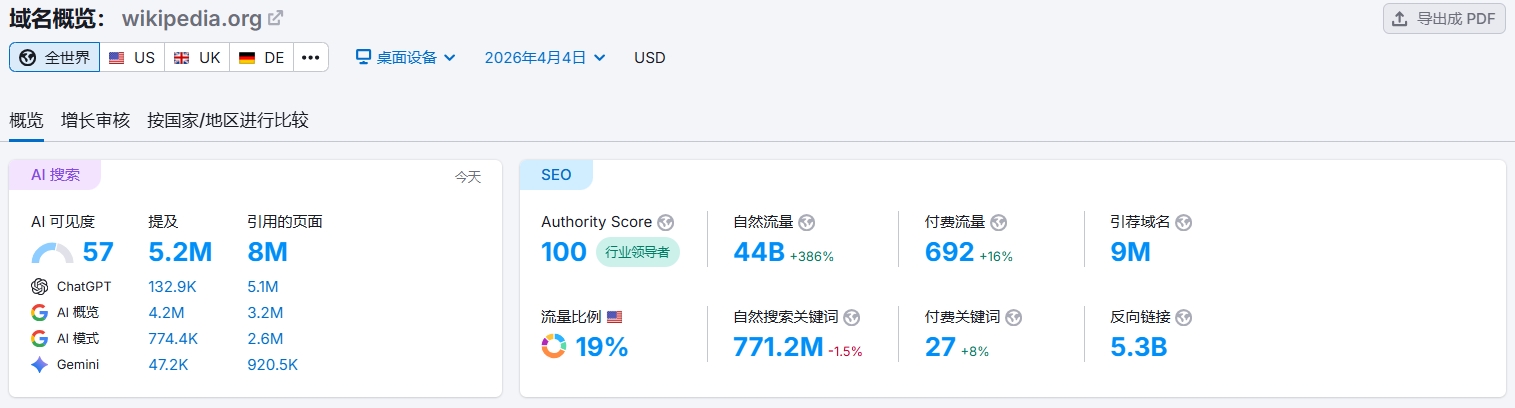
Task: Open the 按国家/地区进行比较 tab
Action: tap(228, 120)
